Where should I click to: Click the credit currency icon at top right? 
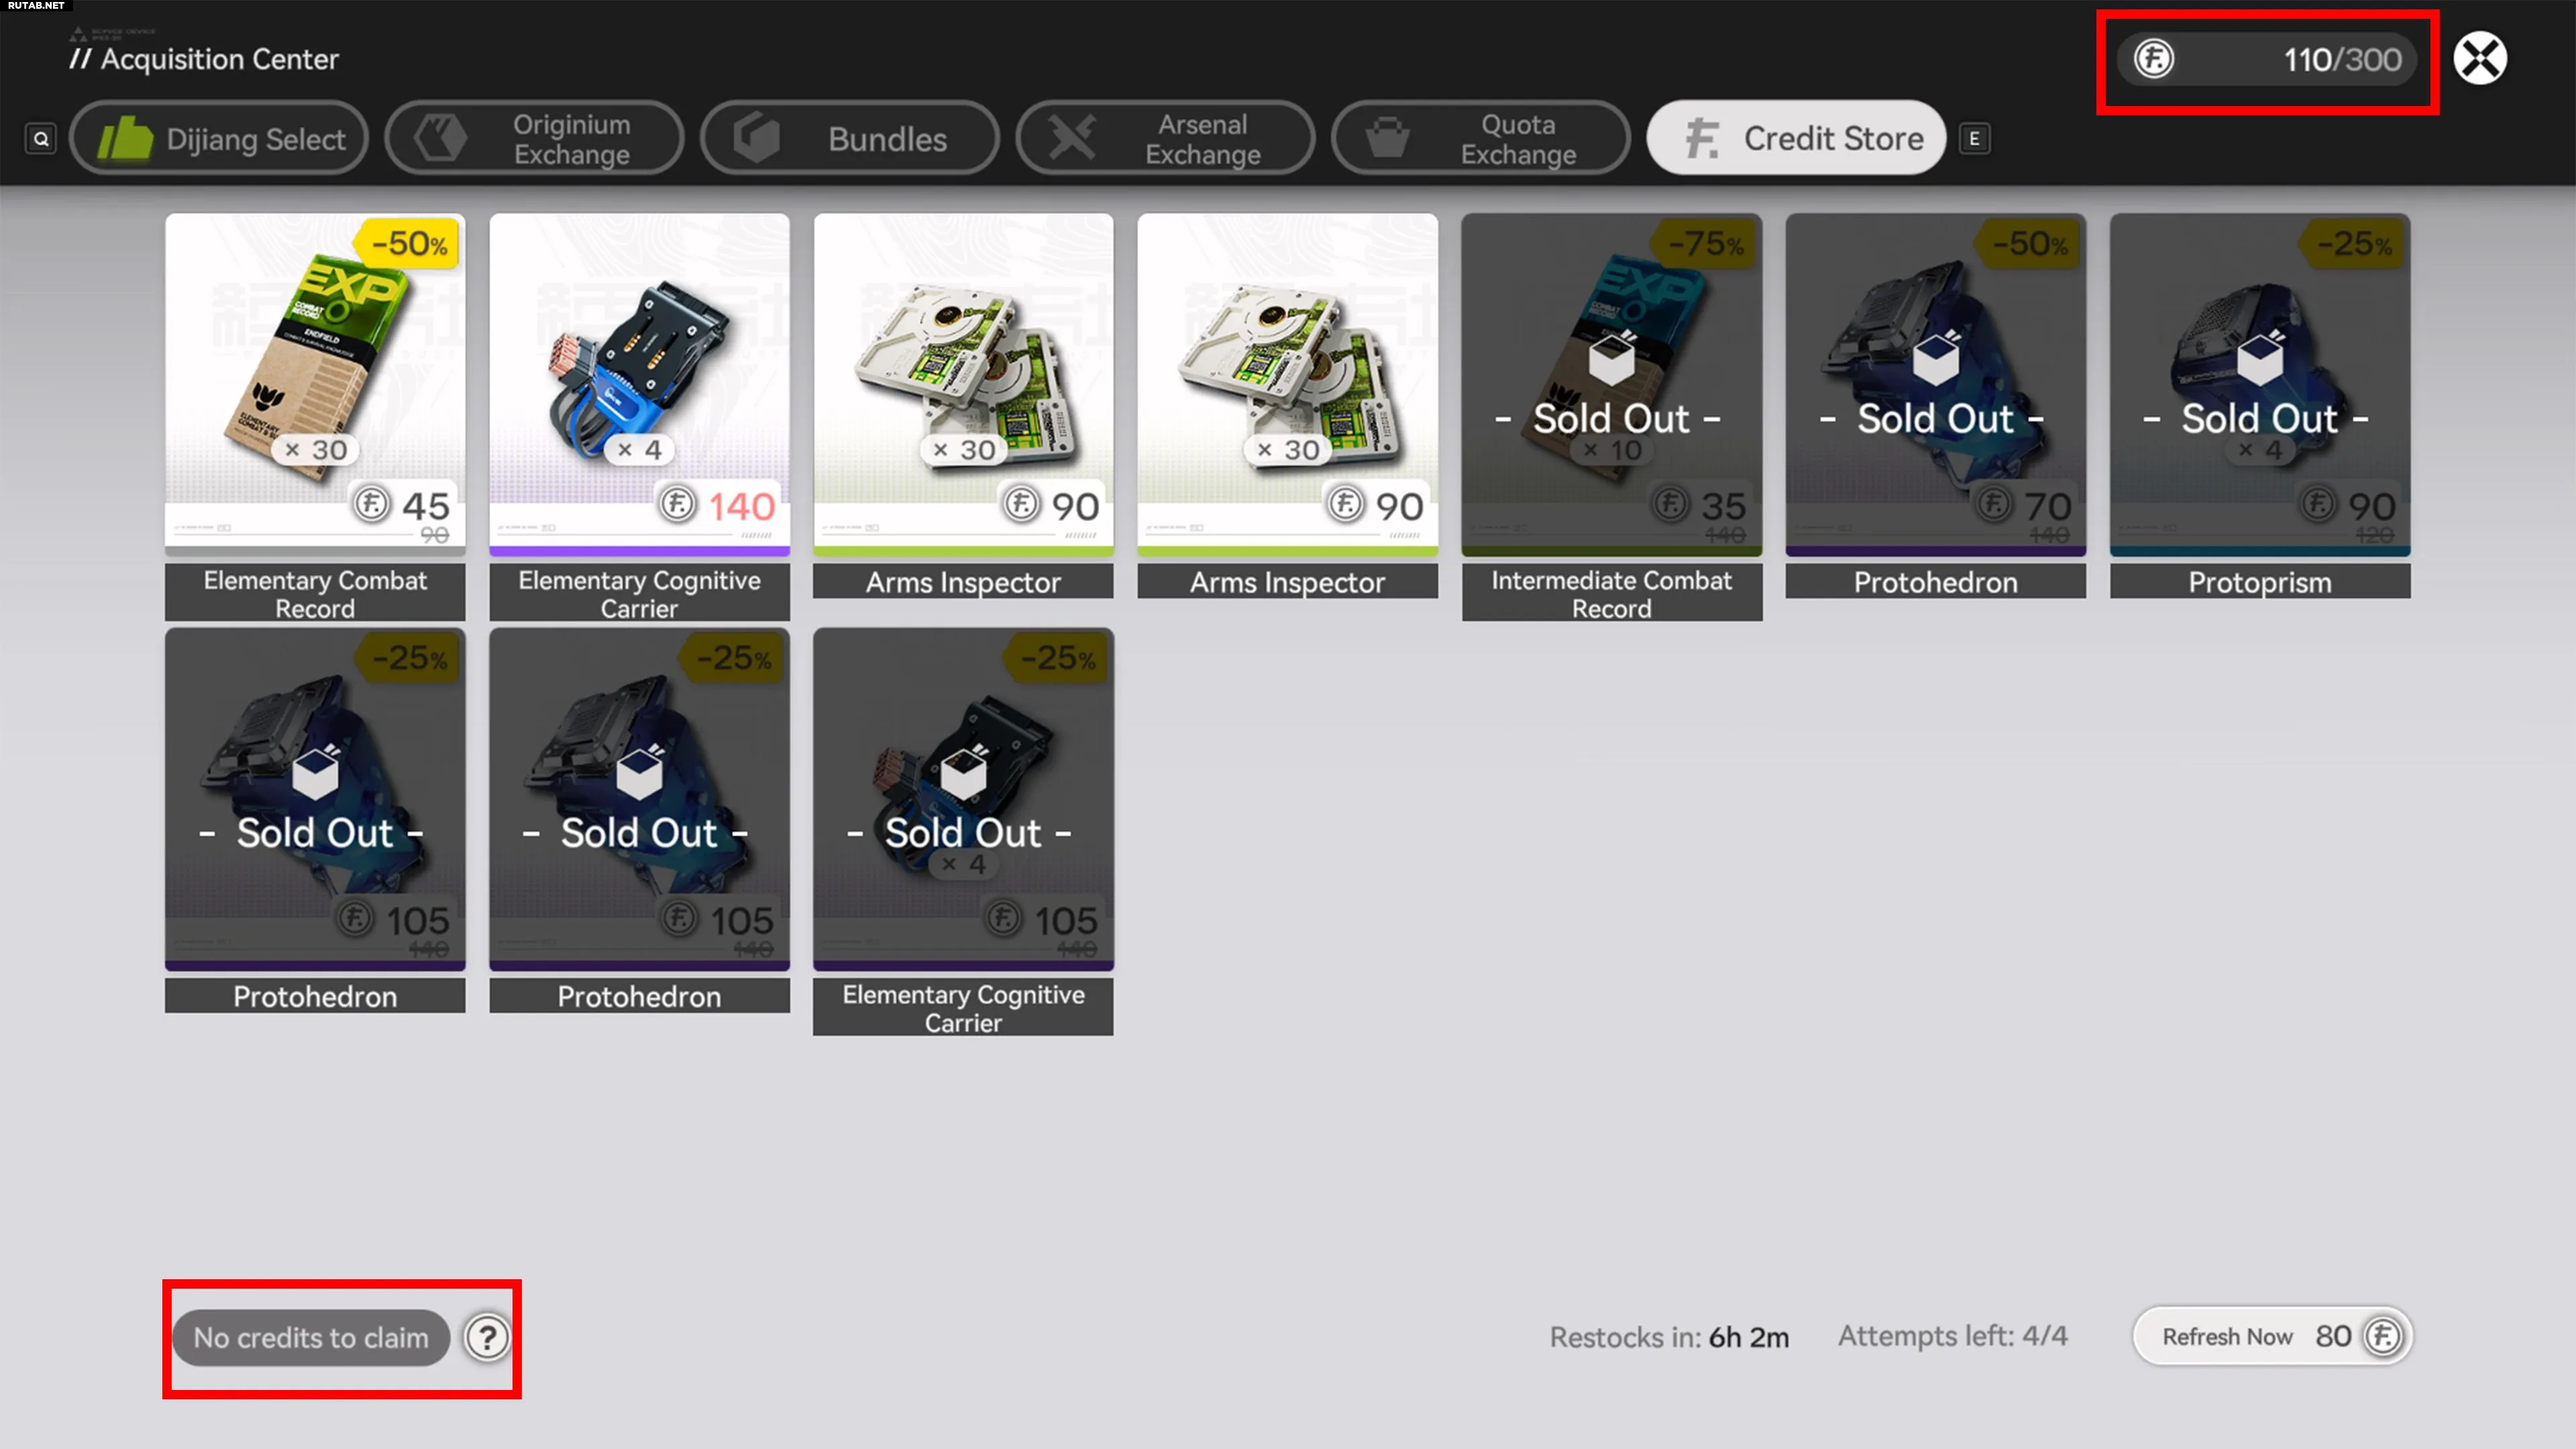pos(2153,59)
